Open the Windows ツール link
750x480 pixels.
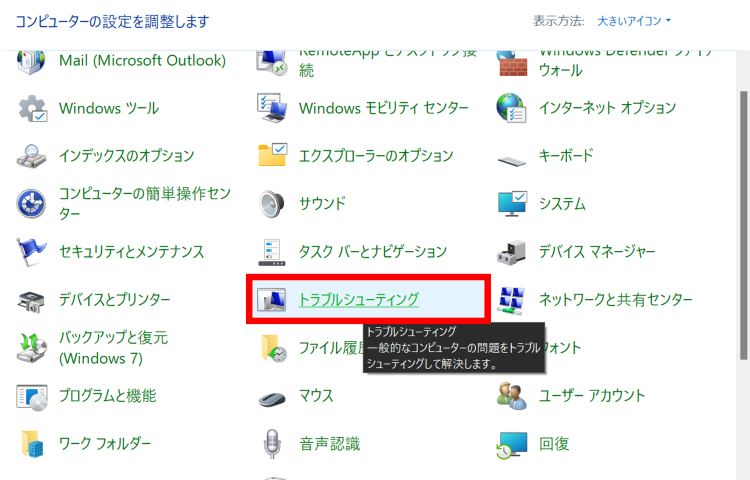tap(109, 109)
